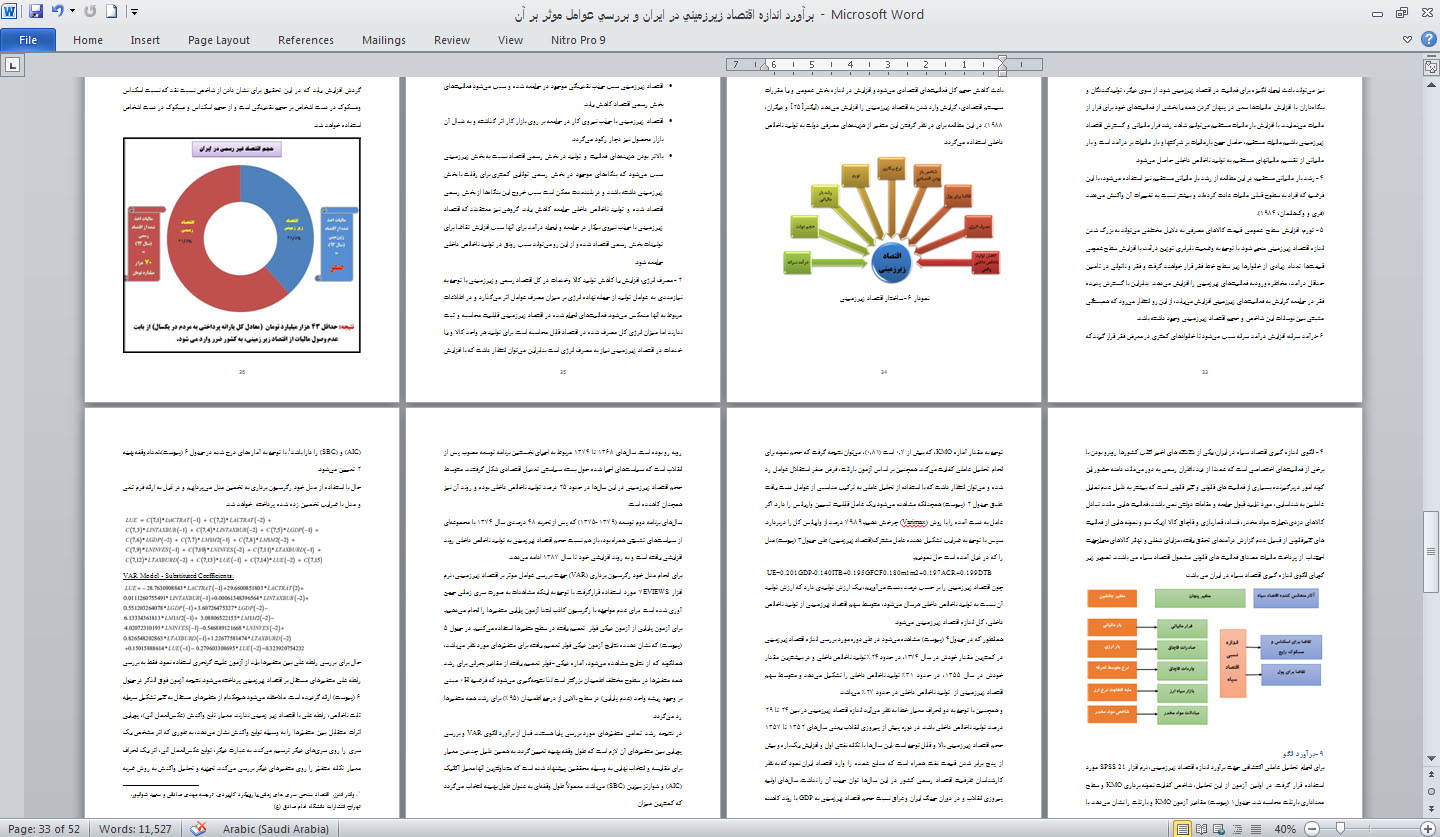1440x837 pixels.
Task: Open Word Help question mark icon
Action: pyautogui.click(x=1428, y=39)
